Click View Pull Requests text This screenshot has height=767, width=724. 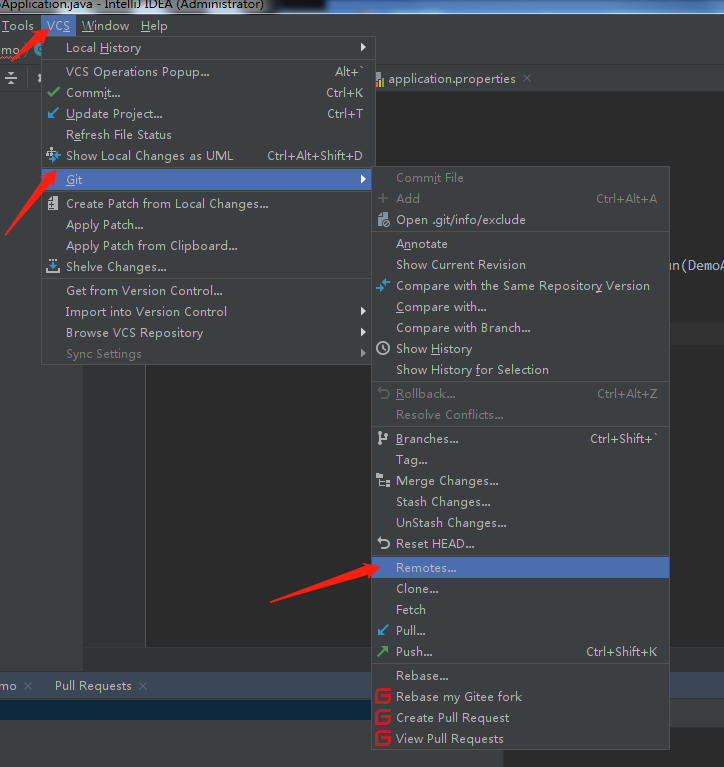click(450, 739)
